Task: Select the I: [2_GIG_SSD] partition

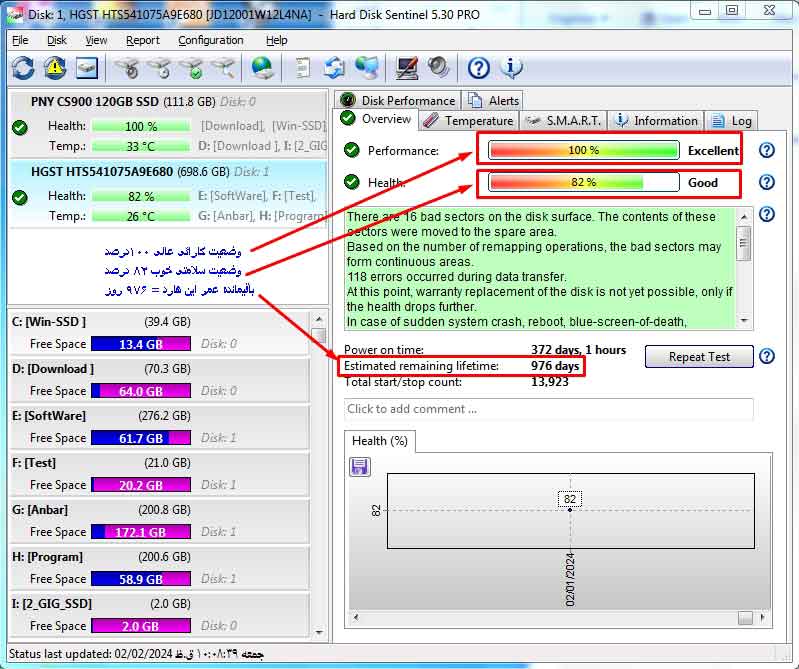Action: 159,614
